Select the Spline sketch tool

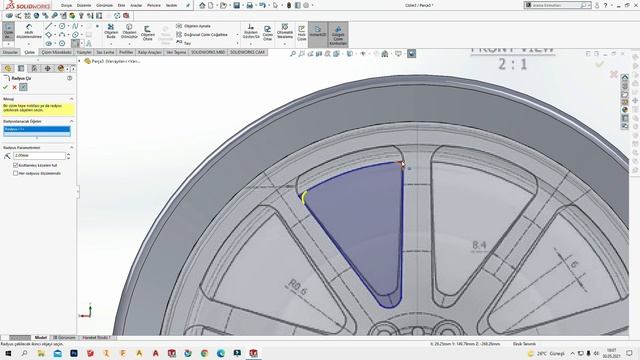(x=75, y=26)
